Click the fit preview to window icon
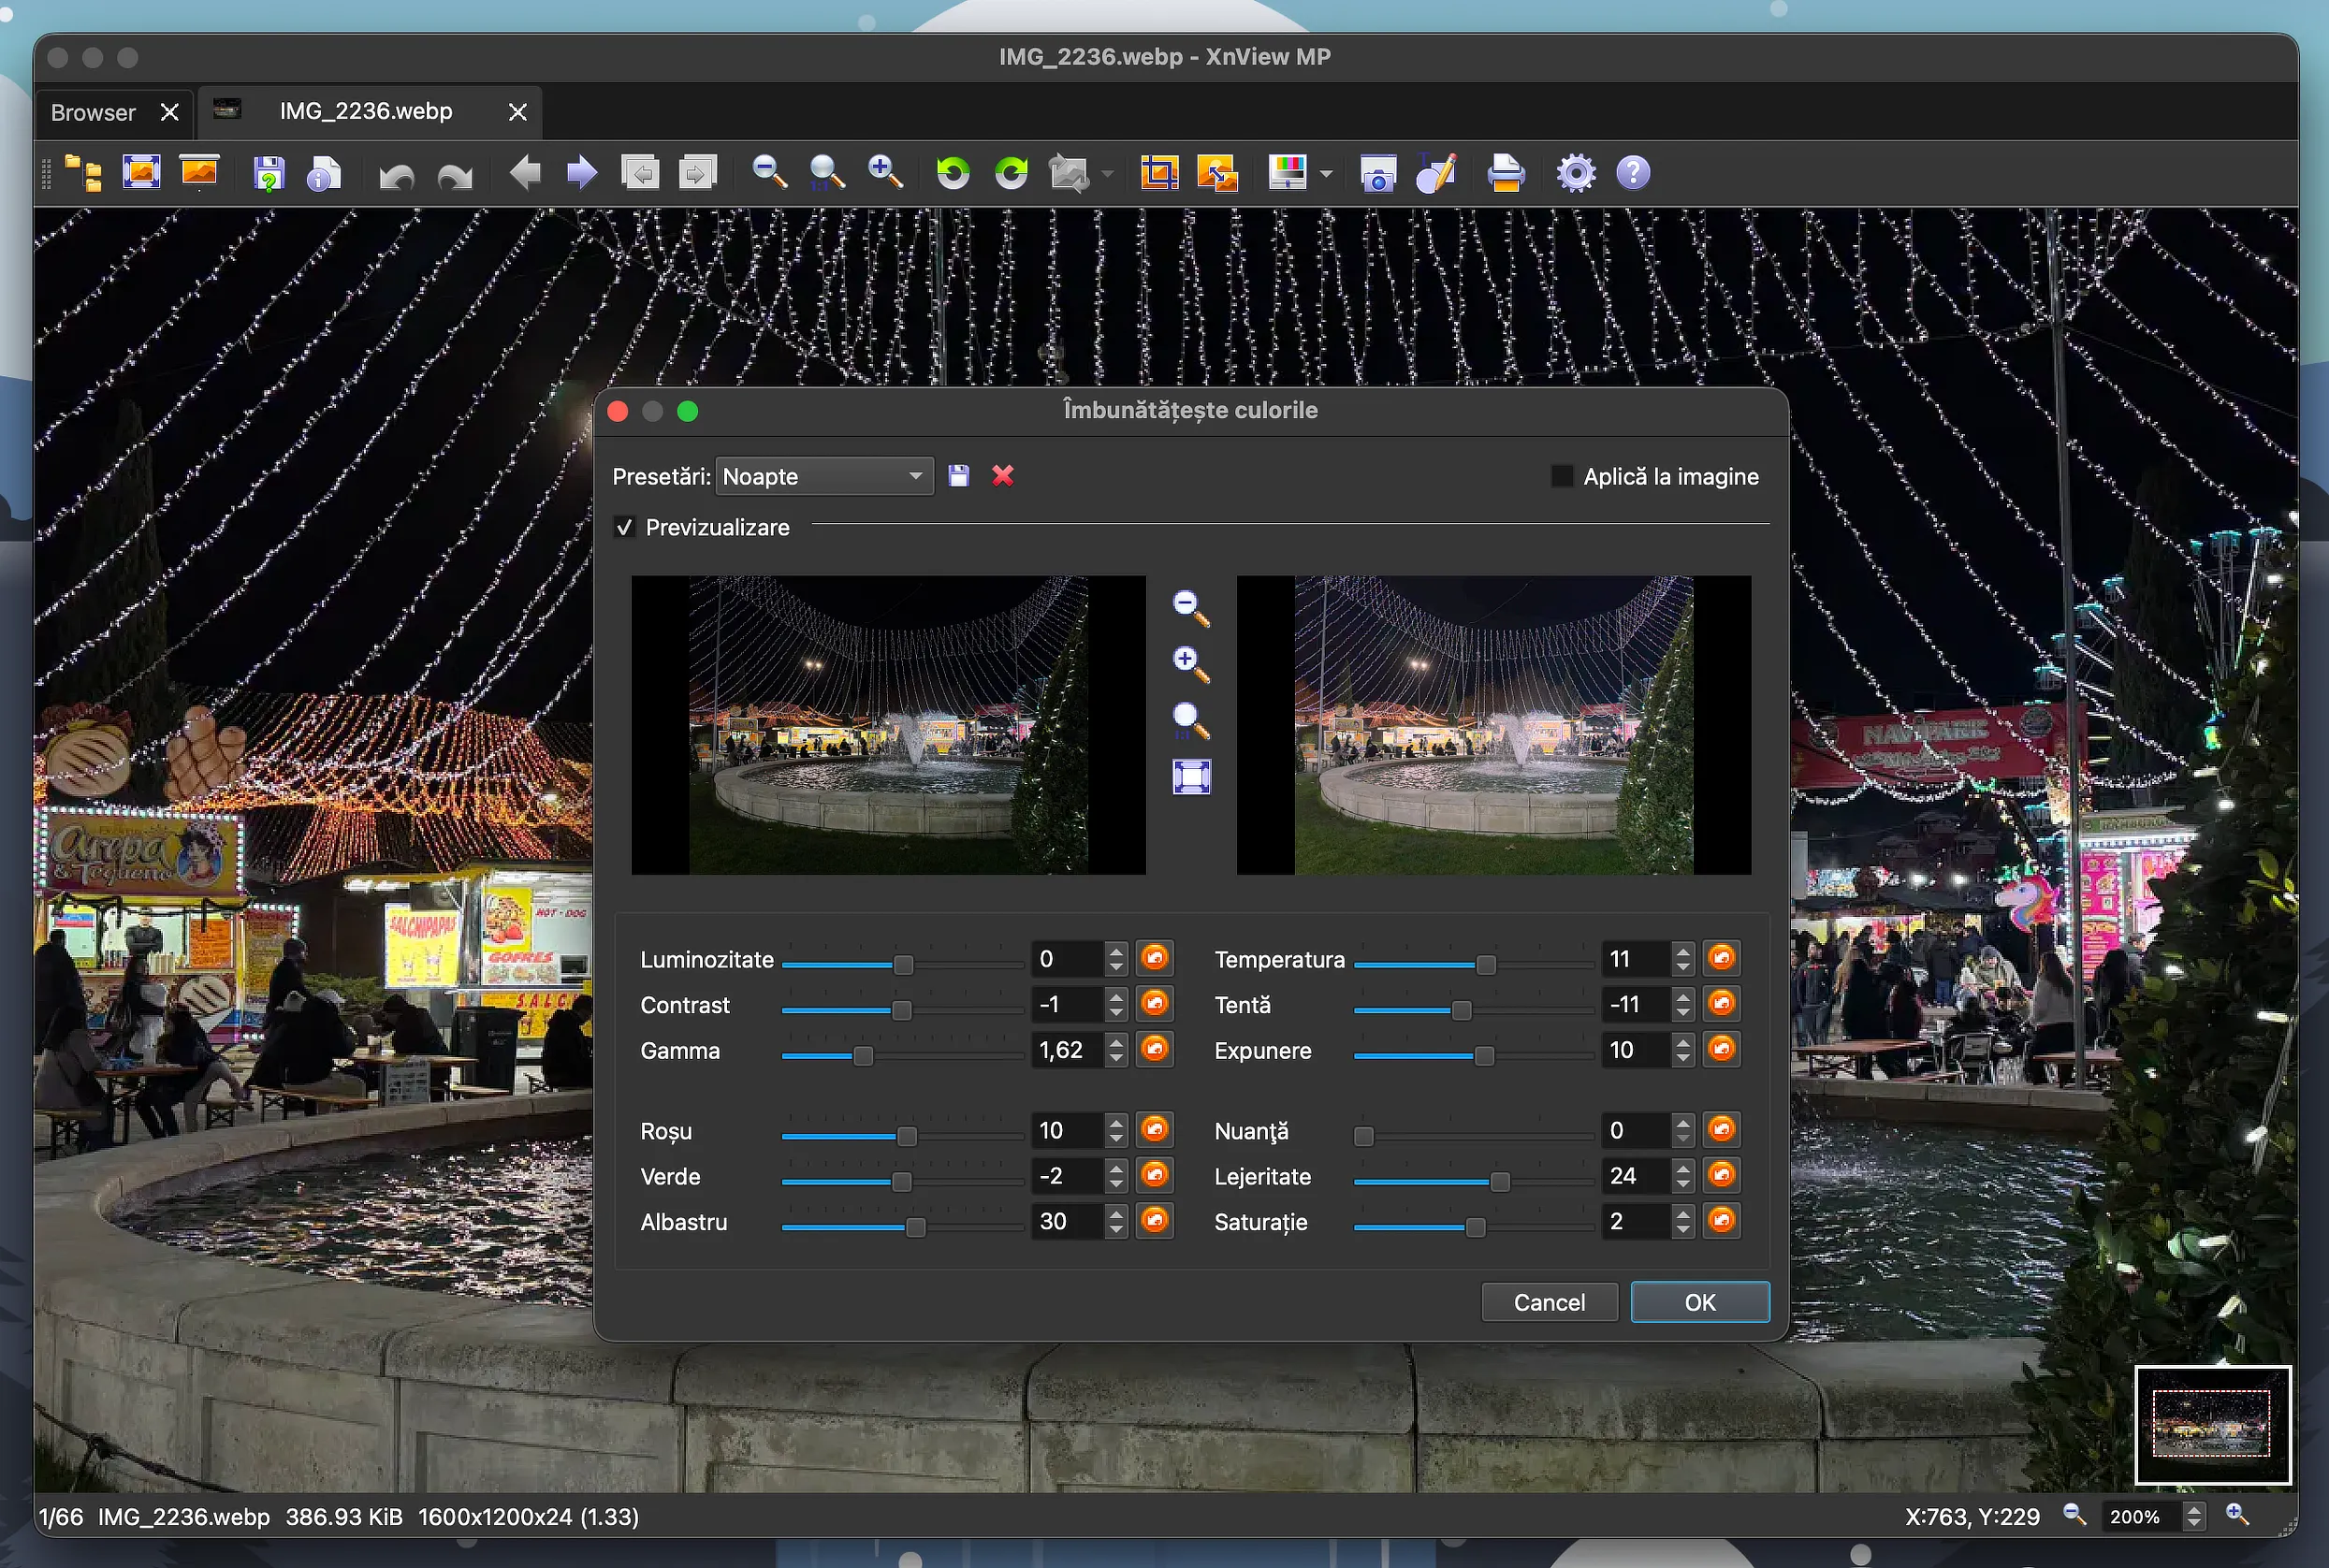The height and width of the screenshot is (1568, 2329). point(1191,777)
